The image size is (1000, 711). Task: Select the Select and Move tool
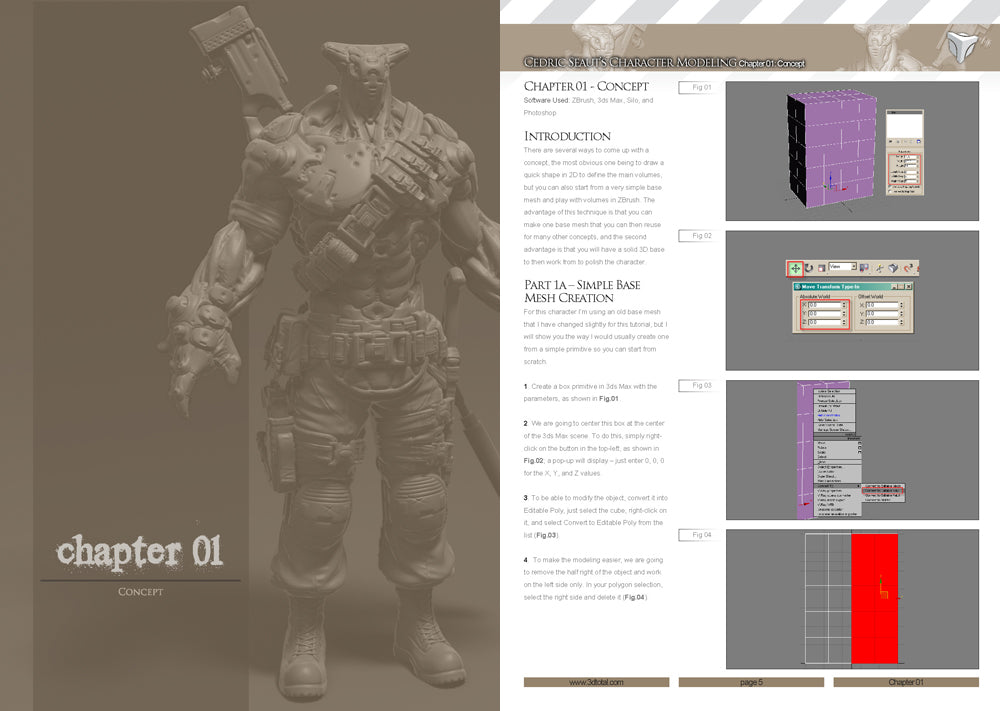pyautogui.click(x=795, y=268)
